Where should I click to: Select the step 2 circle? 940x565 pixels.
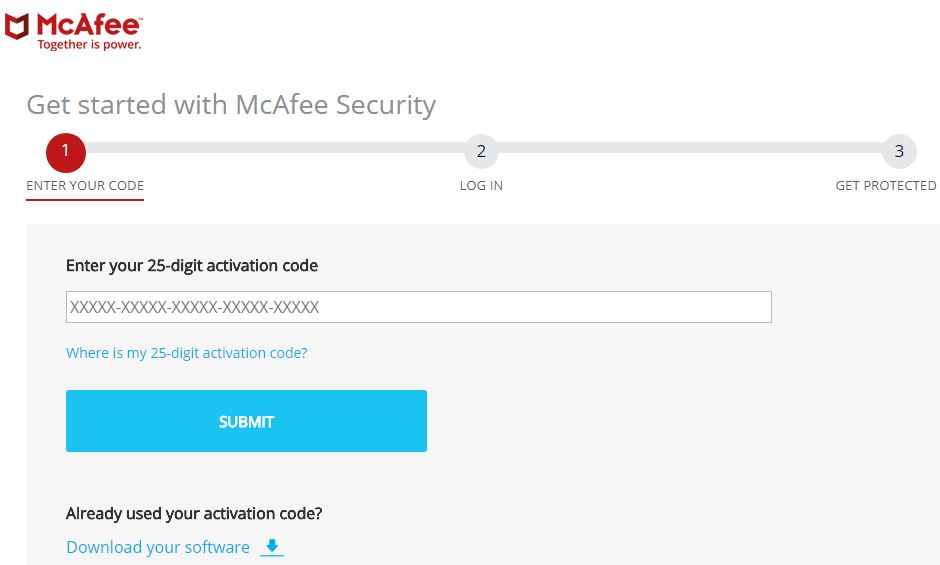[481, 151]
